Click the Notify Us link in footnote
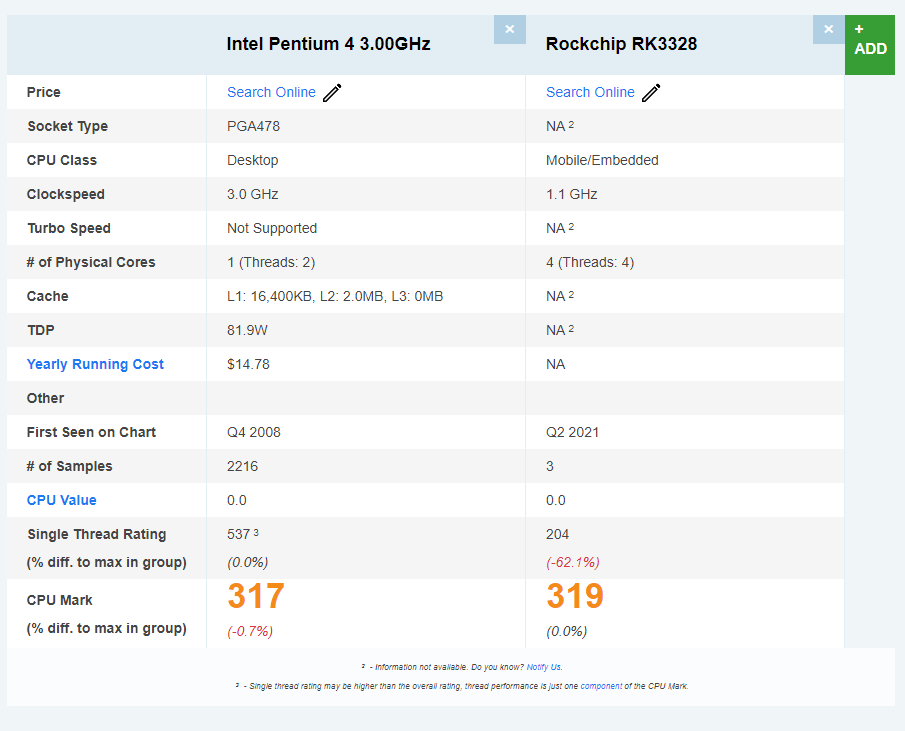The image size is (905, 731). (544, 667)
